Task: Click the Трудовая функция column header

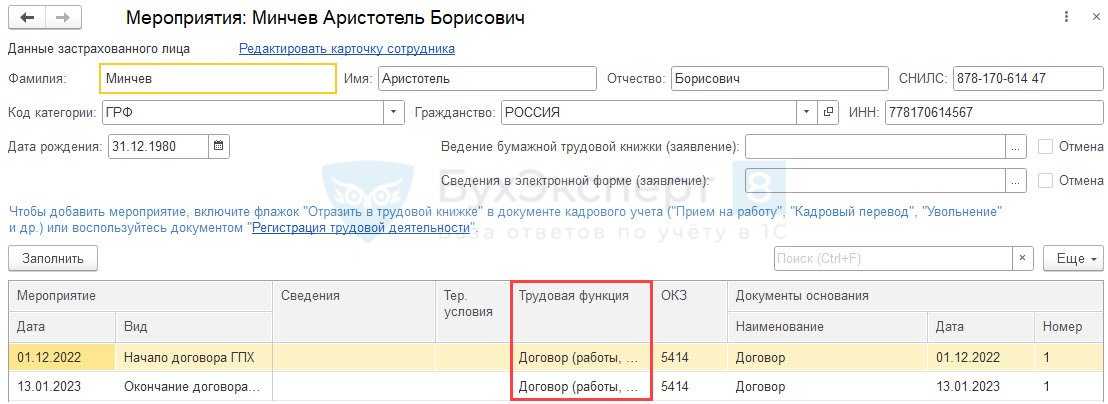Action: coord(574,296)
